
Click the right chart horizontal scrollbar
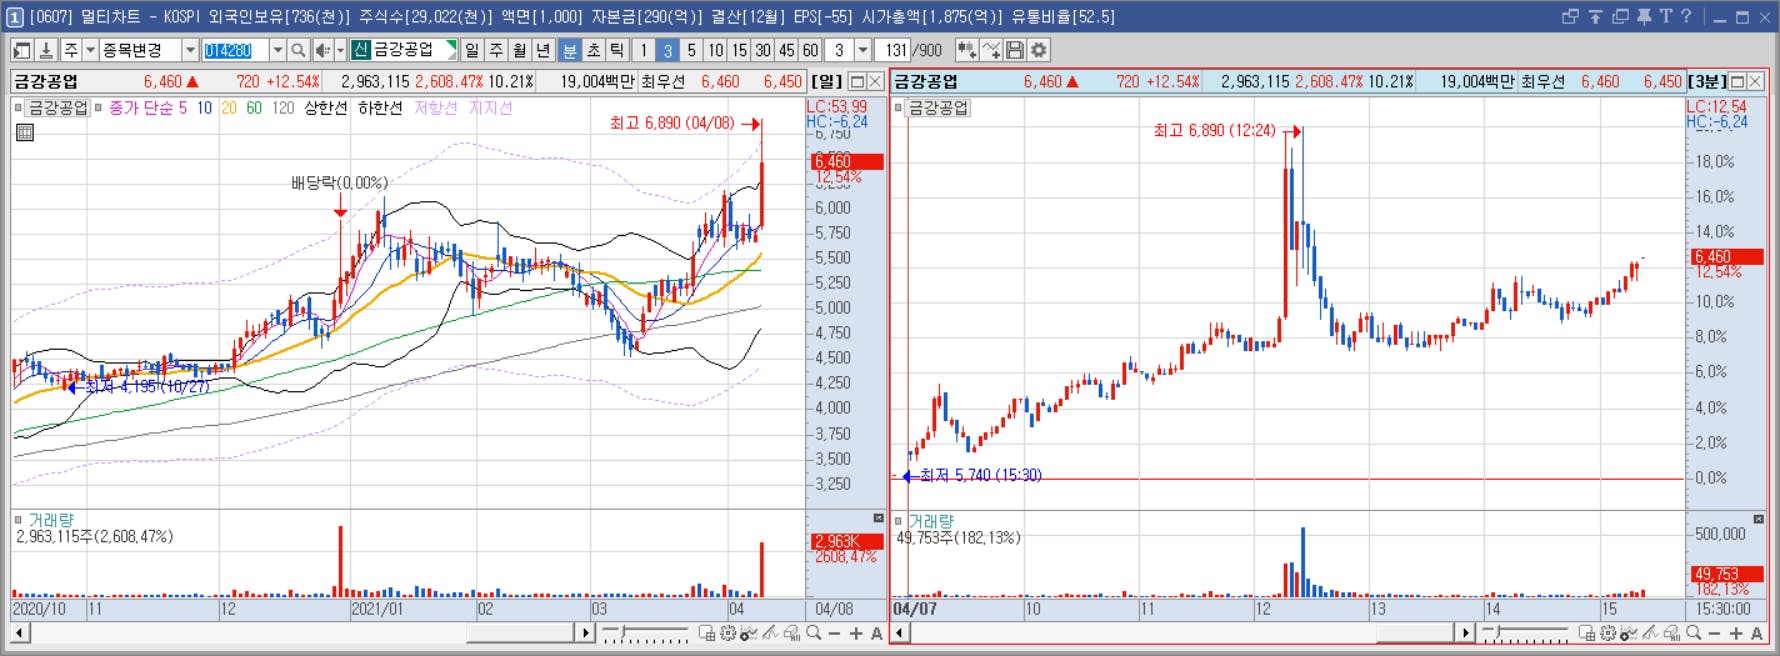[x=1181, y=633]
